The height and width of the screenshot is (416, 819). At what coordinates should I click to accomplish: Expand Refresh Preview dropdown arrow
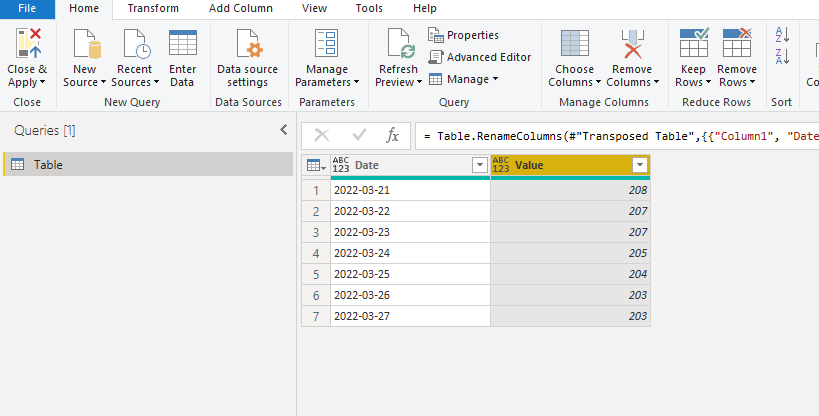pyautogui.click(x=419, y=83)
